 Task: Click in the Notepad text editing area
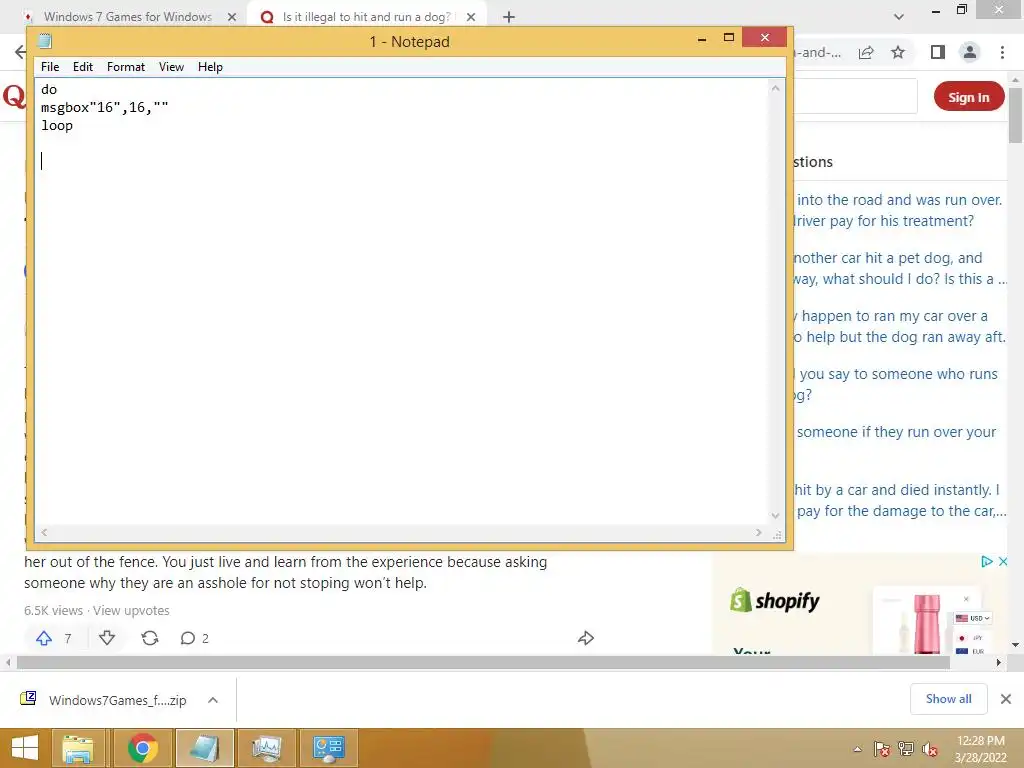[402, 302]
